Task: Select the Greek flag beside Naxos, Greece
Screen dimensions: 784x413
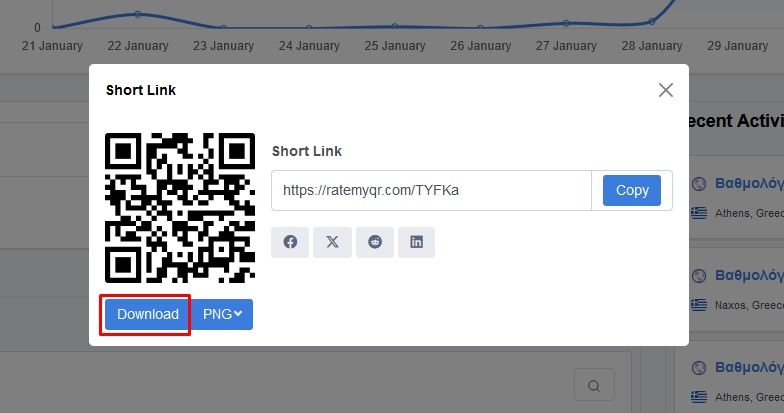Action: click(699, 304)
